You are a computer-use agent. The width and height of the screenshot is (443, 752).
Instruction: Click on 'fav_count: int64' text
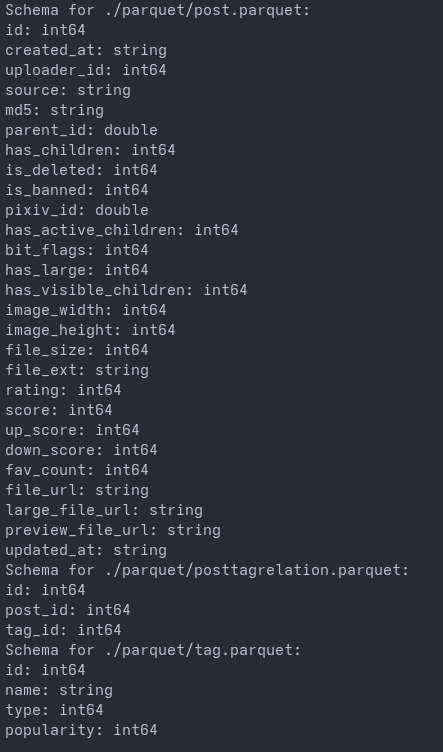tap(77, 470)
